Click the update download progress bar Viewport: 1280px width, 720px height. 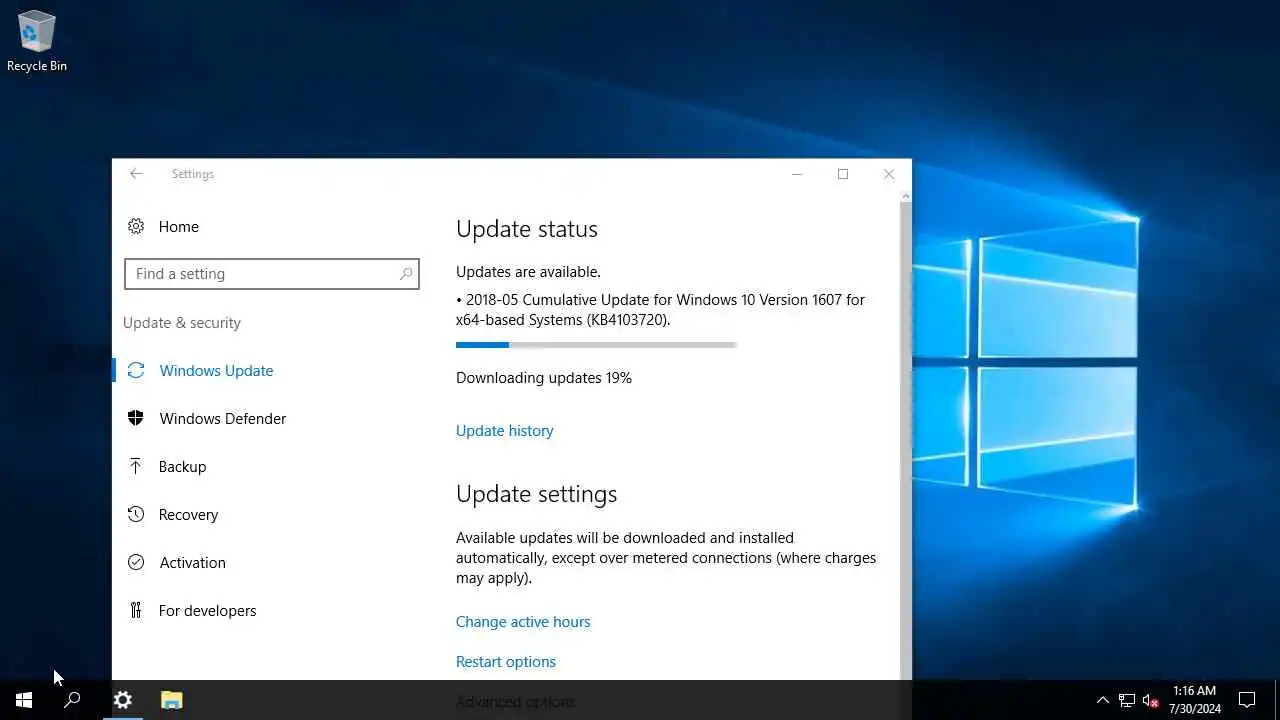(x=596, y=345)
